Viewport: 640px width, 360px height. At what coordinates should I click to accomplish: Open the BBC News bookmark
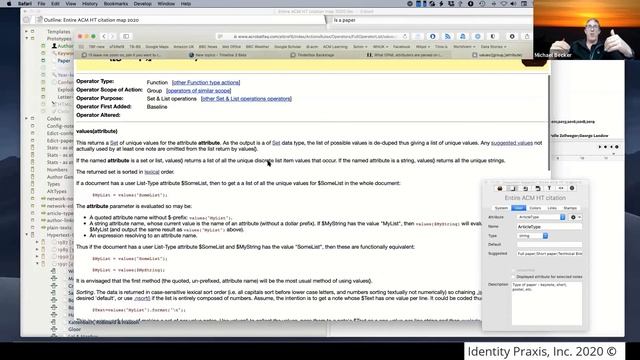click(x=208, y=47)
